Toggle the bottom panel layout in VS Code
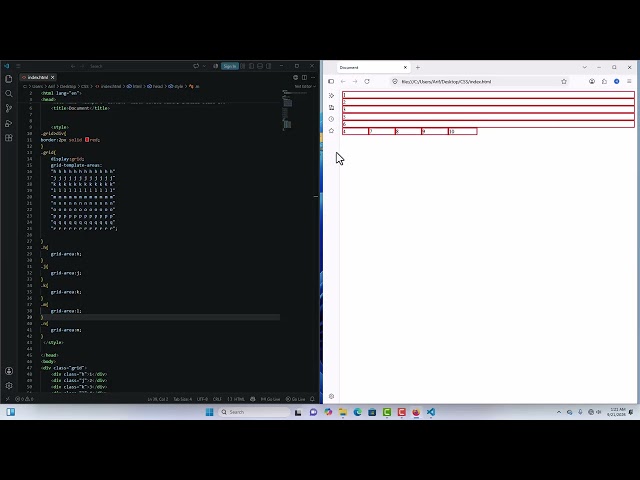Viewport: 640px width, 480px height. point(260,66)
